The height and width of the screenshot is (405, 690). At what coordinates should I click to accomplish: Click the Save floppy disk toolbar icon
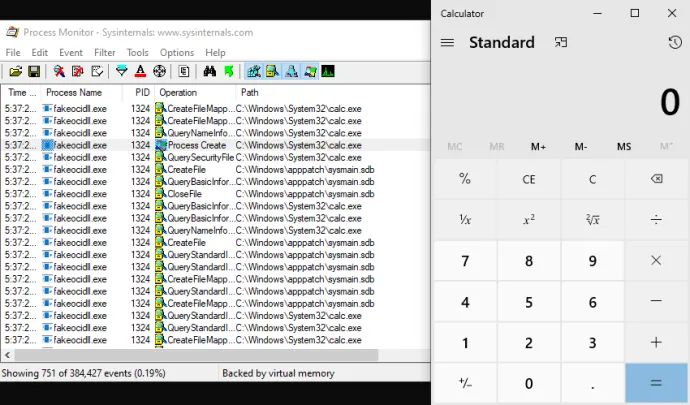[x=33, y=72]
